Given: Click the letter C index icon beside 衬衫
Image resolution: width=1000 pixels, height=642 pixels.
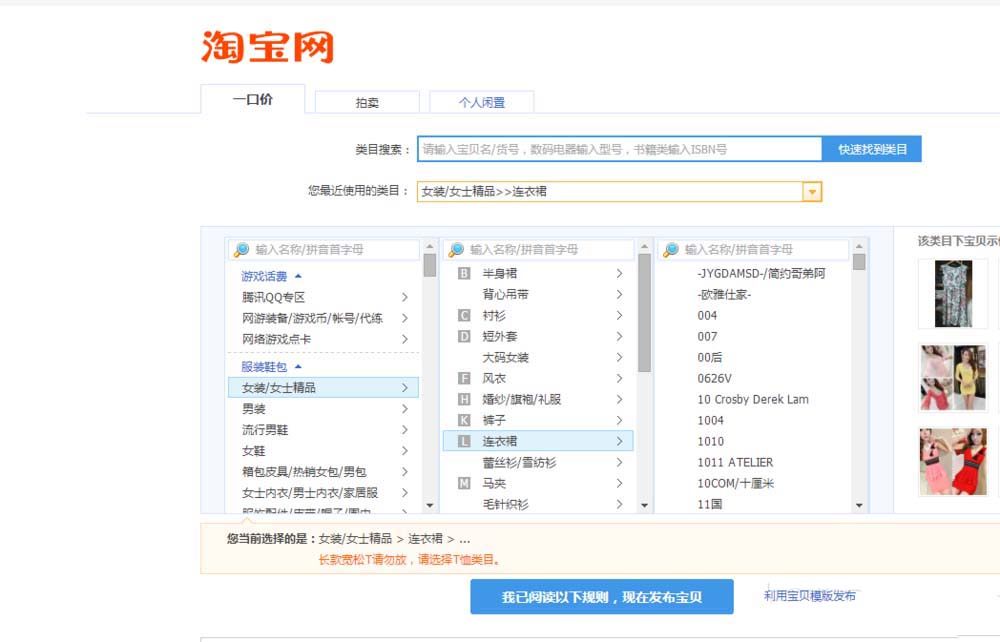Looking at the screenshot, I should pyautogui.click(x=464, y=316).
